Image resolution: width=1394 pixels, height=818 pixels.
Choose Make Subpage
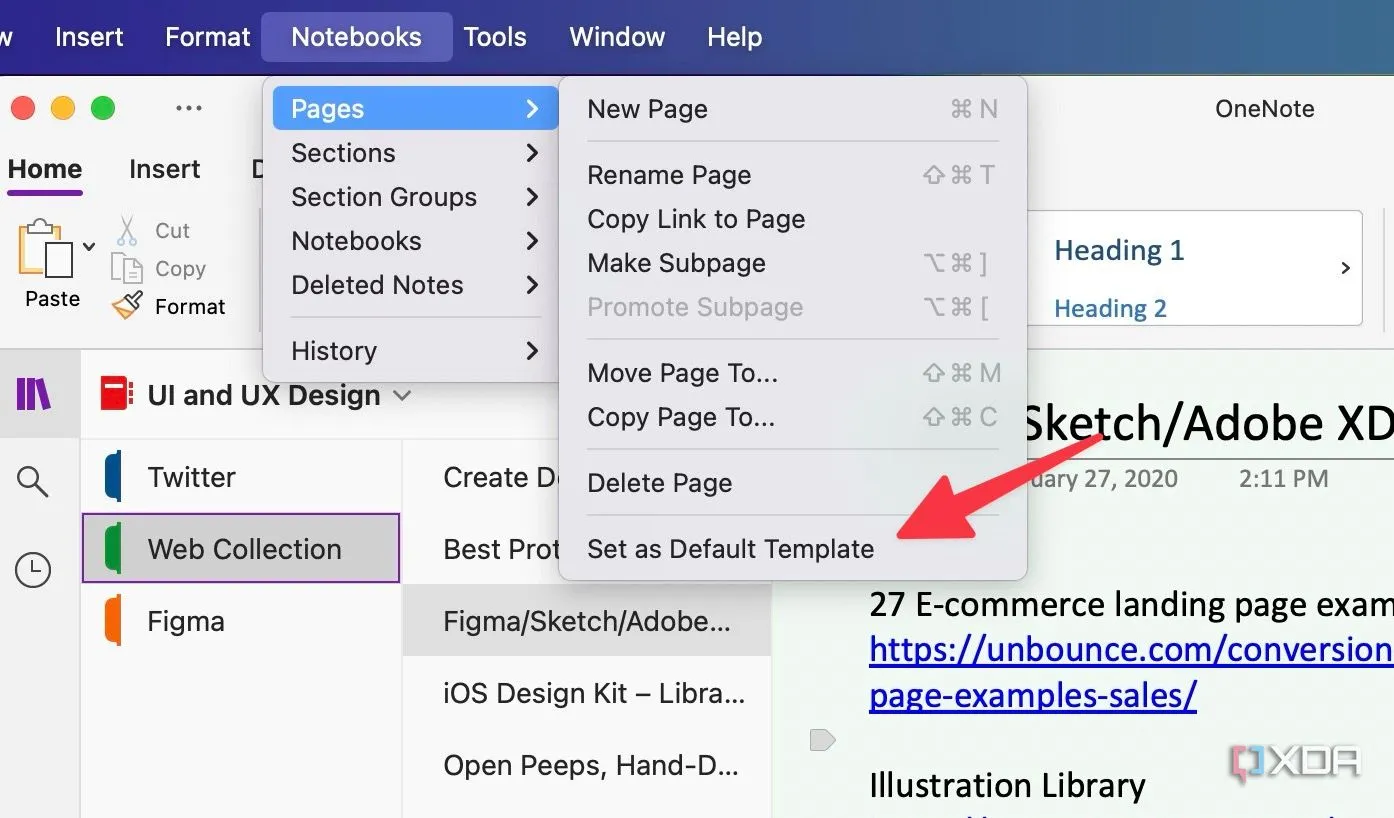[x=792, y=263]
